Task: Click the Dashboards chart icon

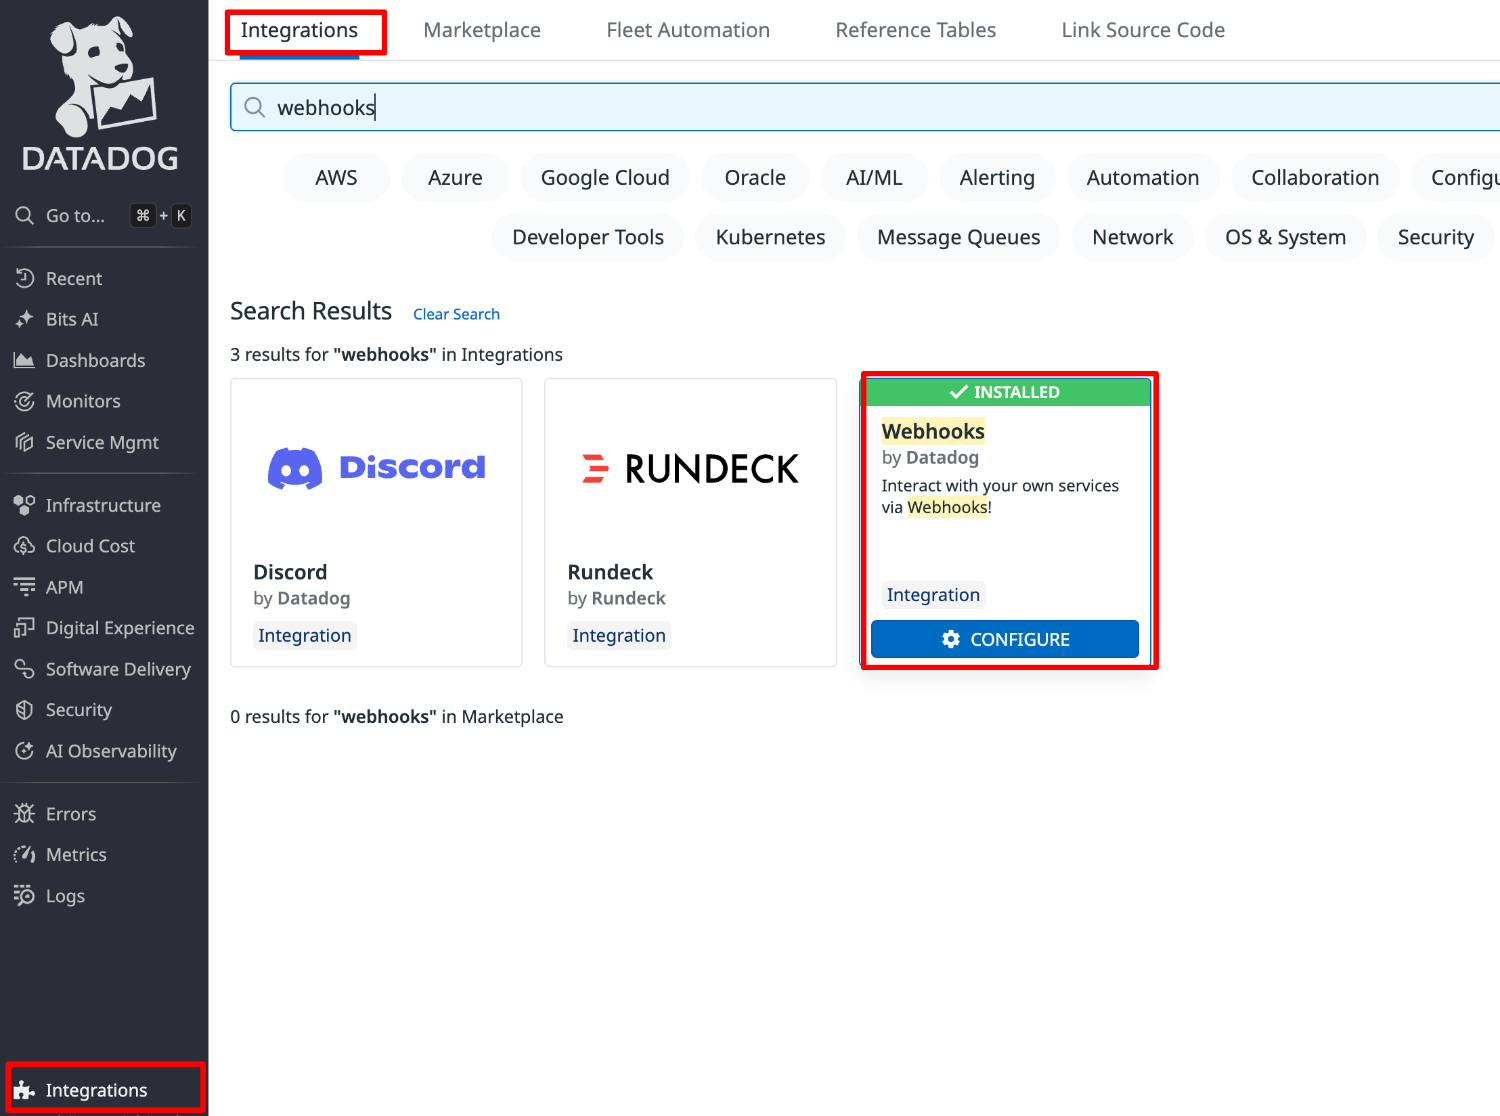Action: (25, 360)
